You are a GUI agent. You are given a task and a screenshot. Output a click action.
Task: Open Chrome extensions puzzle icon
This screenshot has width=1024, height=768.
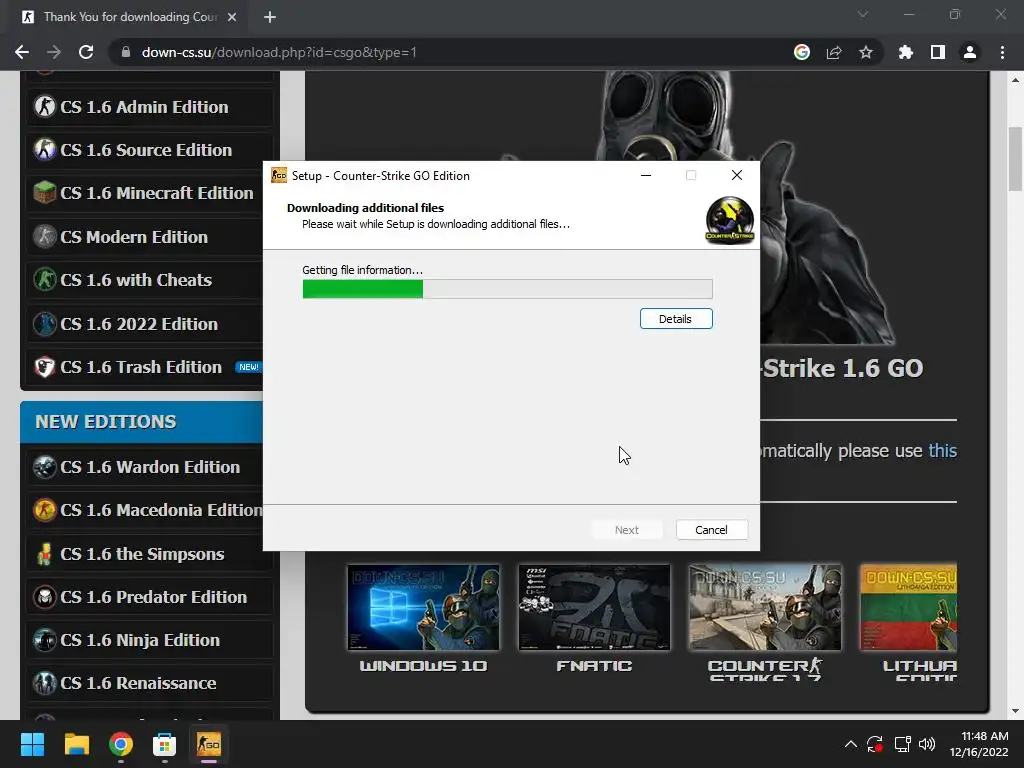click(905, 52)
